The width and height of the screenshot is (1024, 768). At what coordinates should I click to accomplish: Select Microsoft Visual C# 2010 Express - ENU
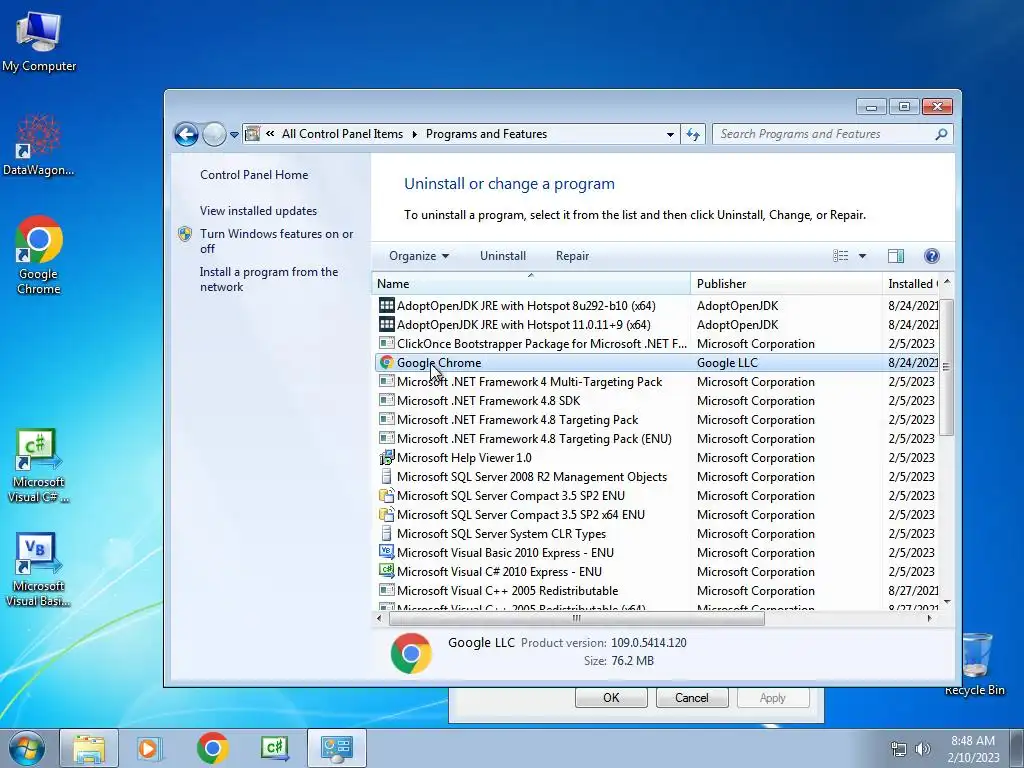coord(656,571)
